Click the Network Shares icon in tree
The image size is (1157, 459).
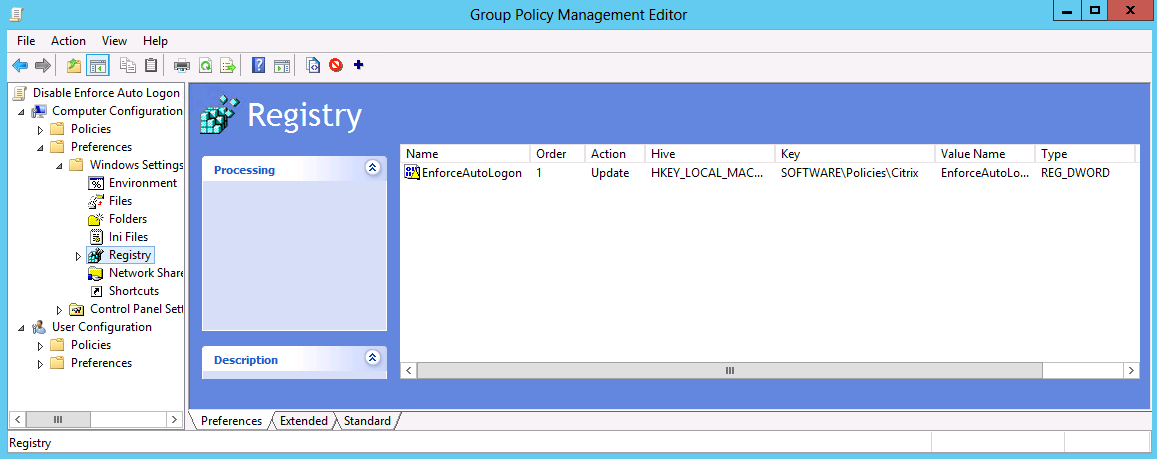tap(96, 273)
